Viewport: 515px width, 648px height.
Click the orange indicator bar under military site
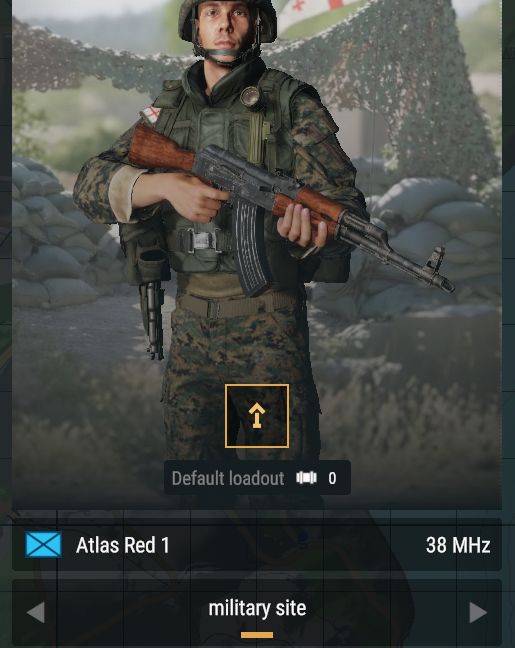257,635
